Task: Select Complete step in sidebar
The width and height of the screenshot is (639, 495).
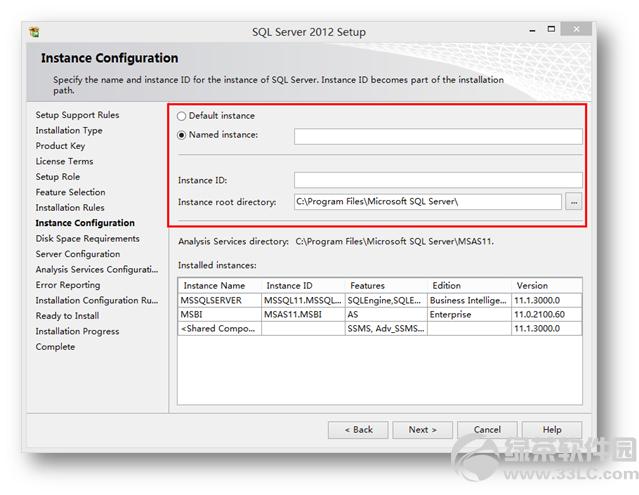Action: [x=55, y=347]
